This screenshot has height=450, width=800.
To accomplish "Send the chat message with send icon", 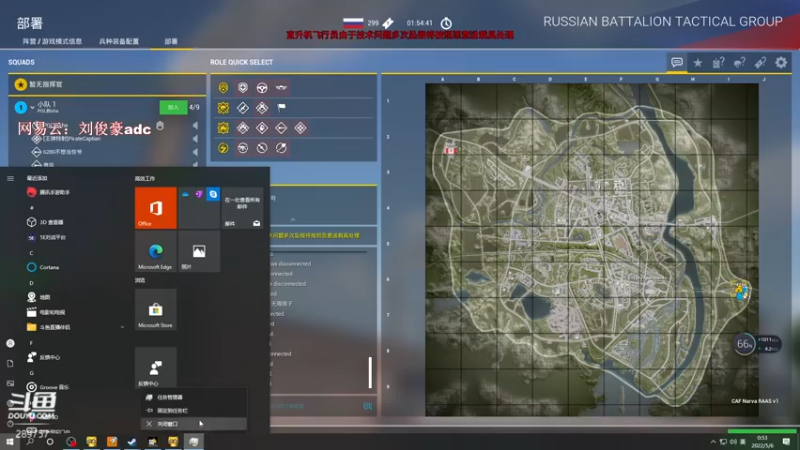I will coord(367,406).
